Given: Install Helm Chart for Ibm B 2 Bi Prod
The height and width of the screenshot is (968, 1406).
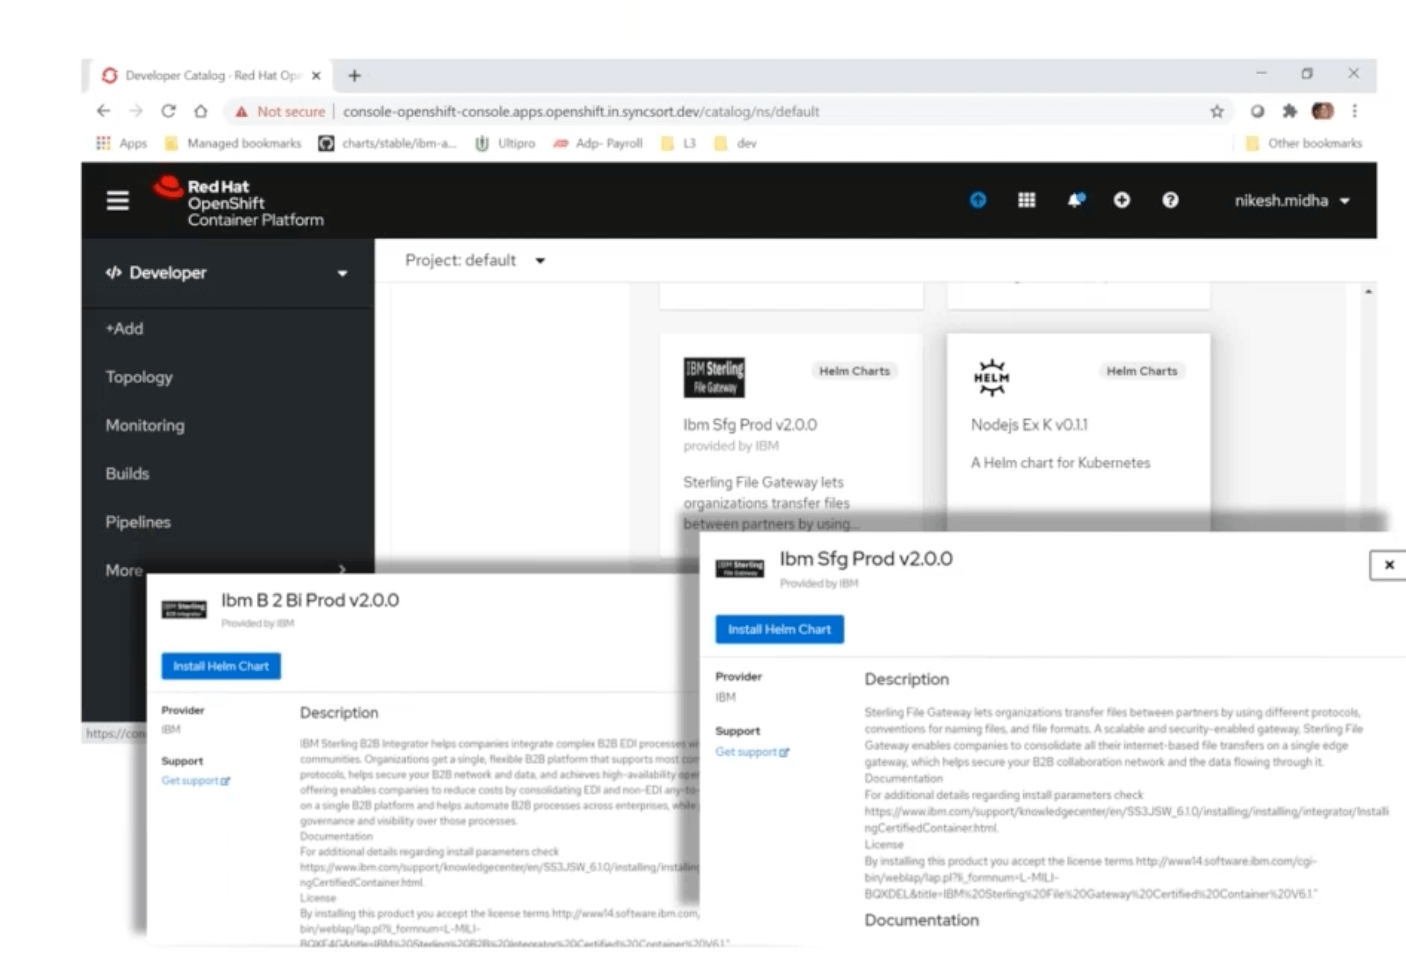Looking at the screenshot, I should (x=221, y=666).
